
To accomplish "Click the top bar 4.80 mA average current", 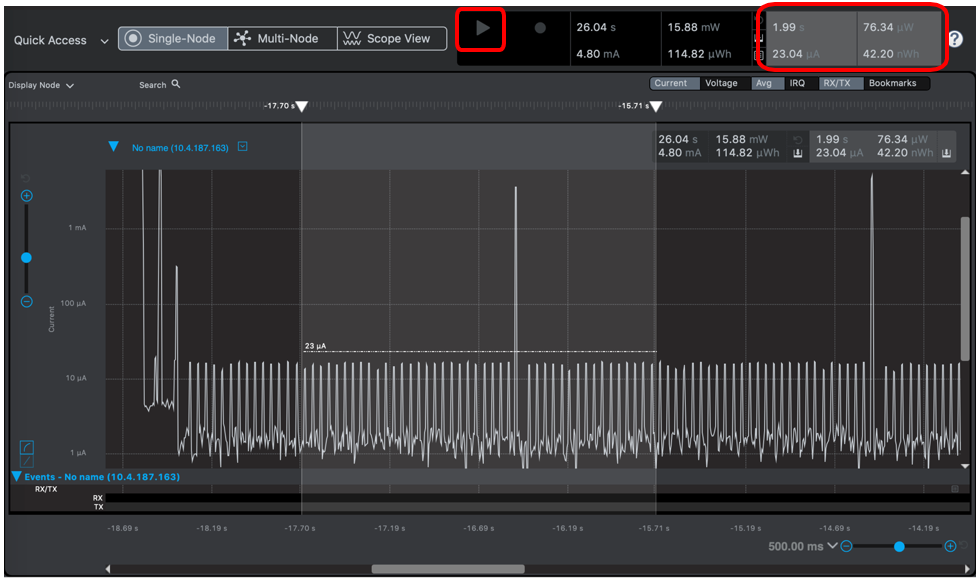I will (598, 54).
